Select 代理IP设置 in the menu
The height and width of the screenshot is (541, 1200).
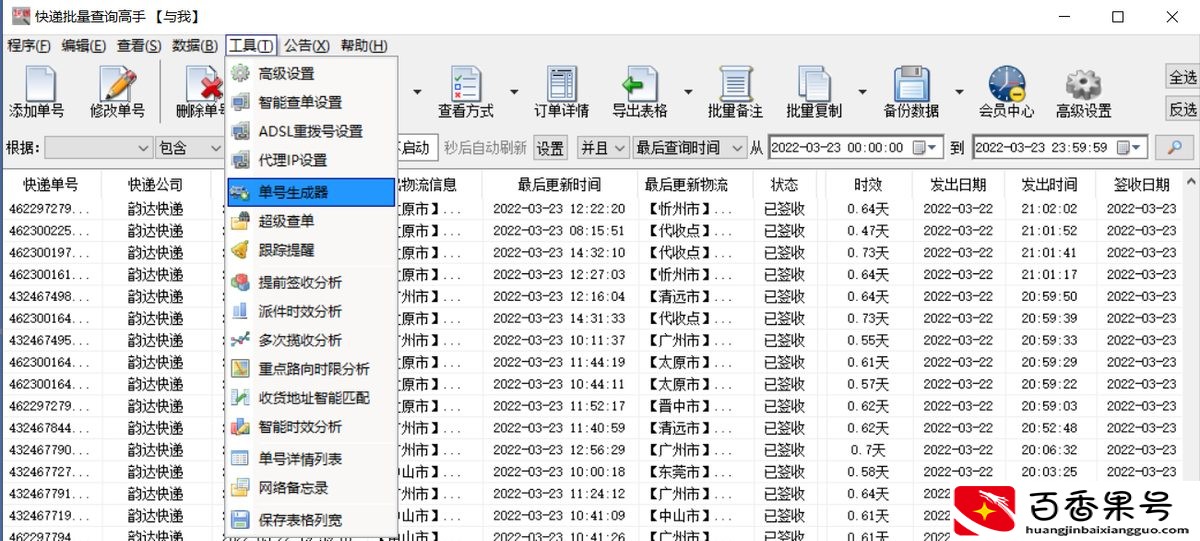312,160
